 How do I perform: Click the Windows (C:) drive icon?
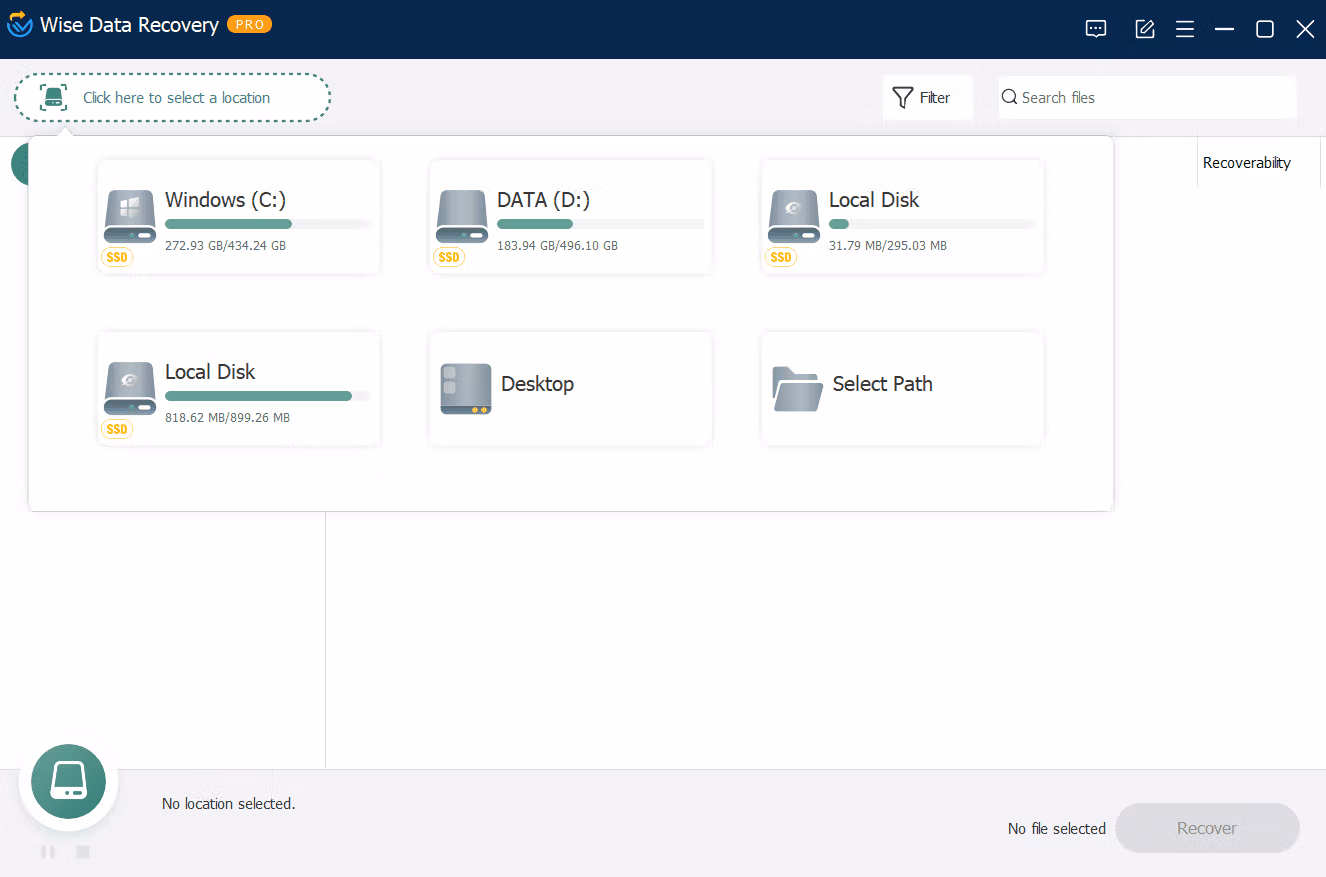(130, 217)
